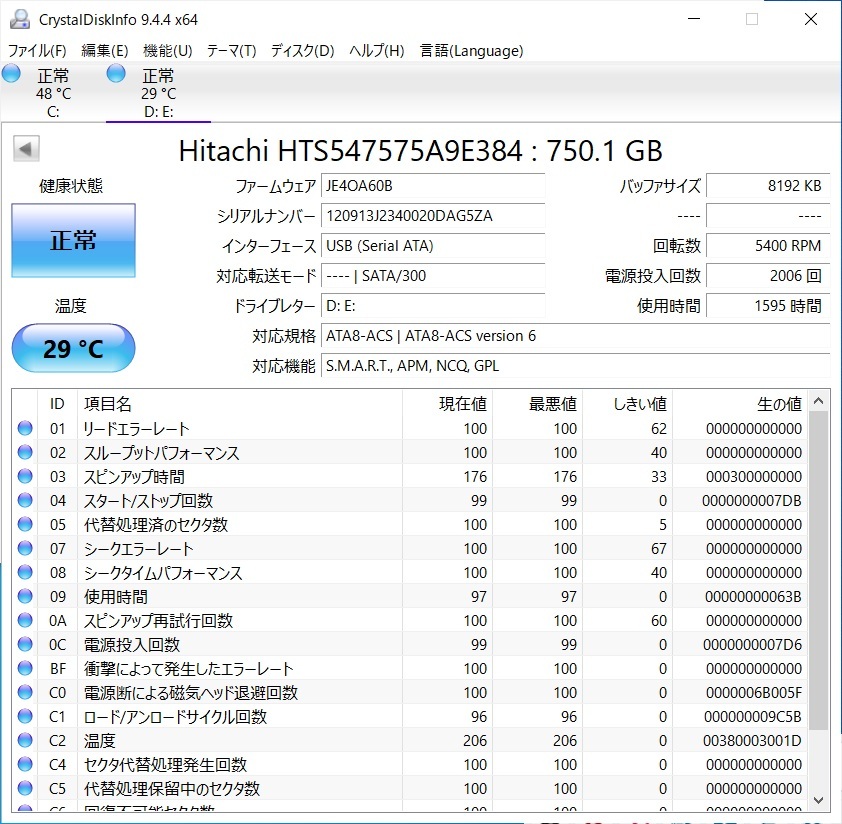Image resolution: width=842 pixels, height=824 pixels.
Task: Click the インターフェース field USB (Serial ATA)
Action: pos(433,246)
